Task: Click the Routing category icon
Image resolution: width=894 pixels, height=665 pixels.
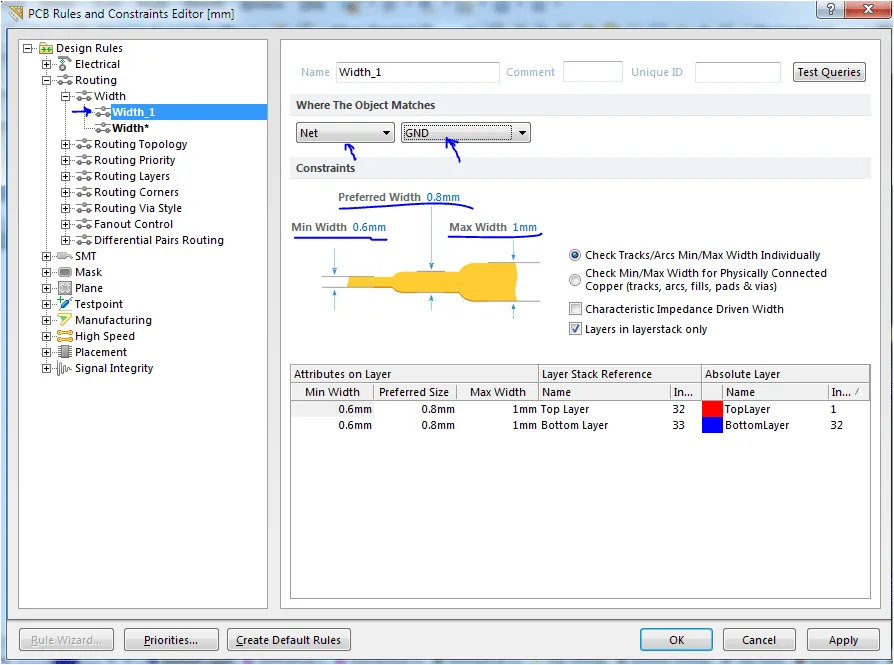Action: click(64, 80)
